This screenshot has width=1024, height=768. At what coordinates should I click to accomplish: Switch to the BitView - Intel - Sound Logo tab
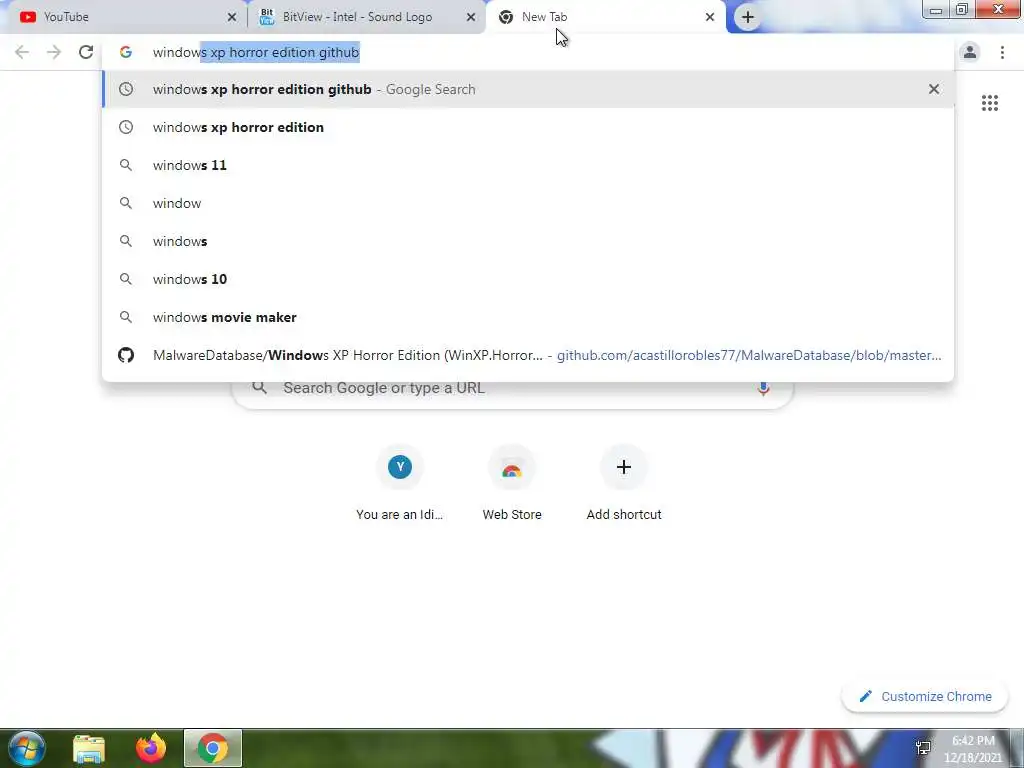(367, 17)
